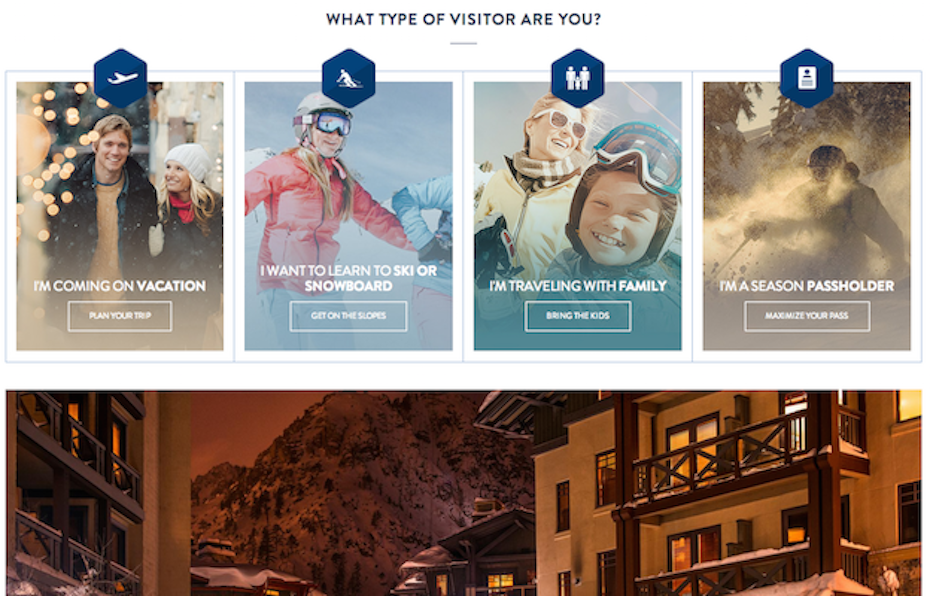Screen dimensions: 930x596
Task: Open I'm Traveling With Family heading
Action: (x=578, y=286)
